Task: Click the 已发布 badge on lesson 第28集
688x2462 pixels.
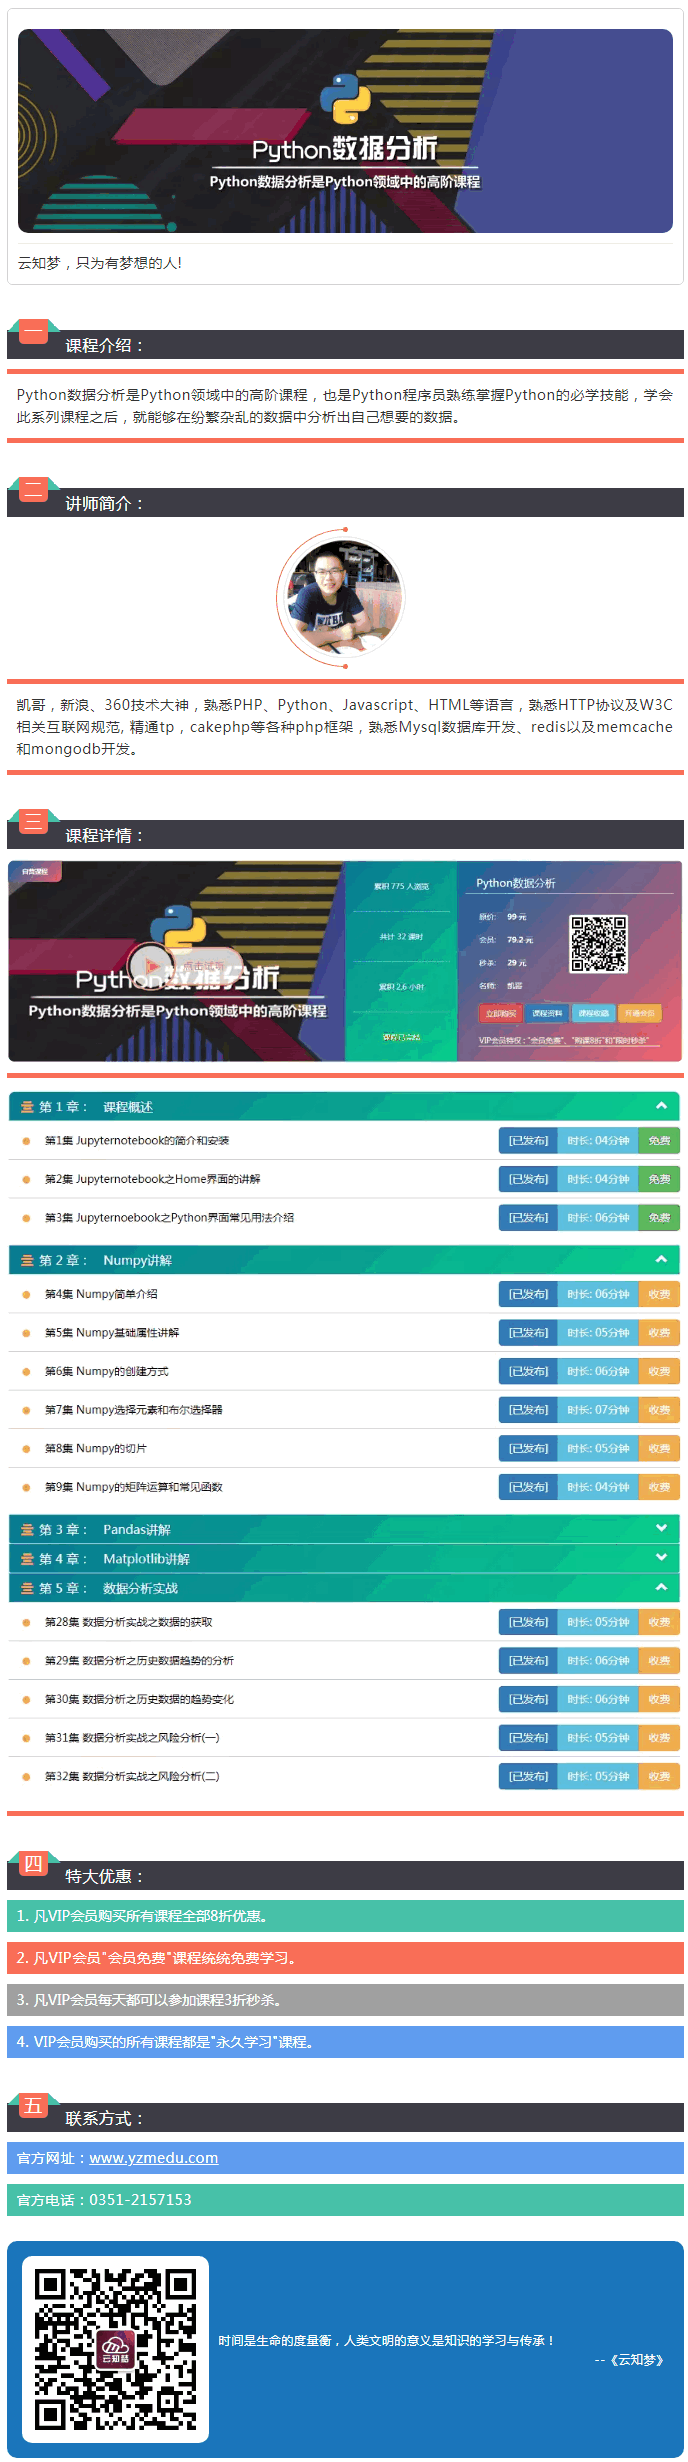Action: tap(528, 1622)
